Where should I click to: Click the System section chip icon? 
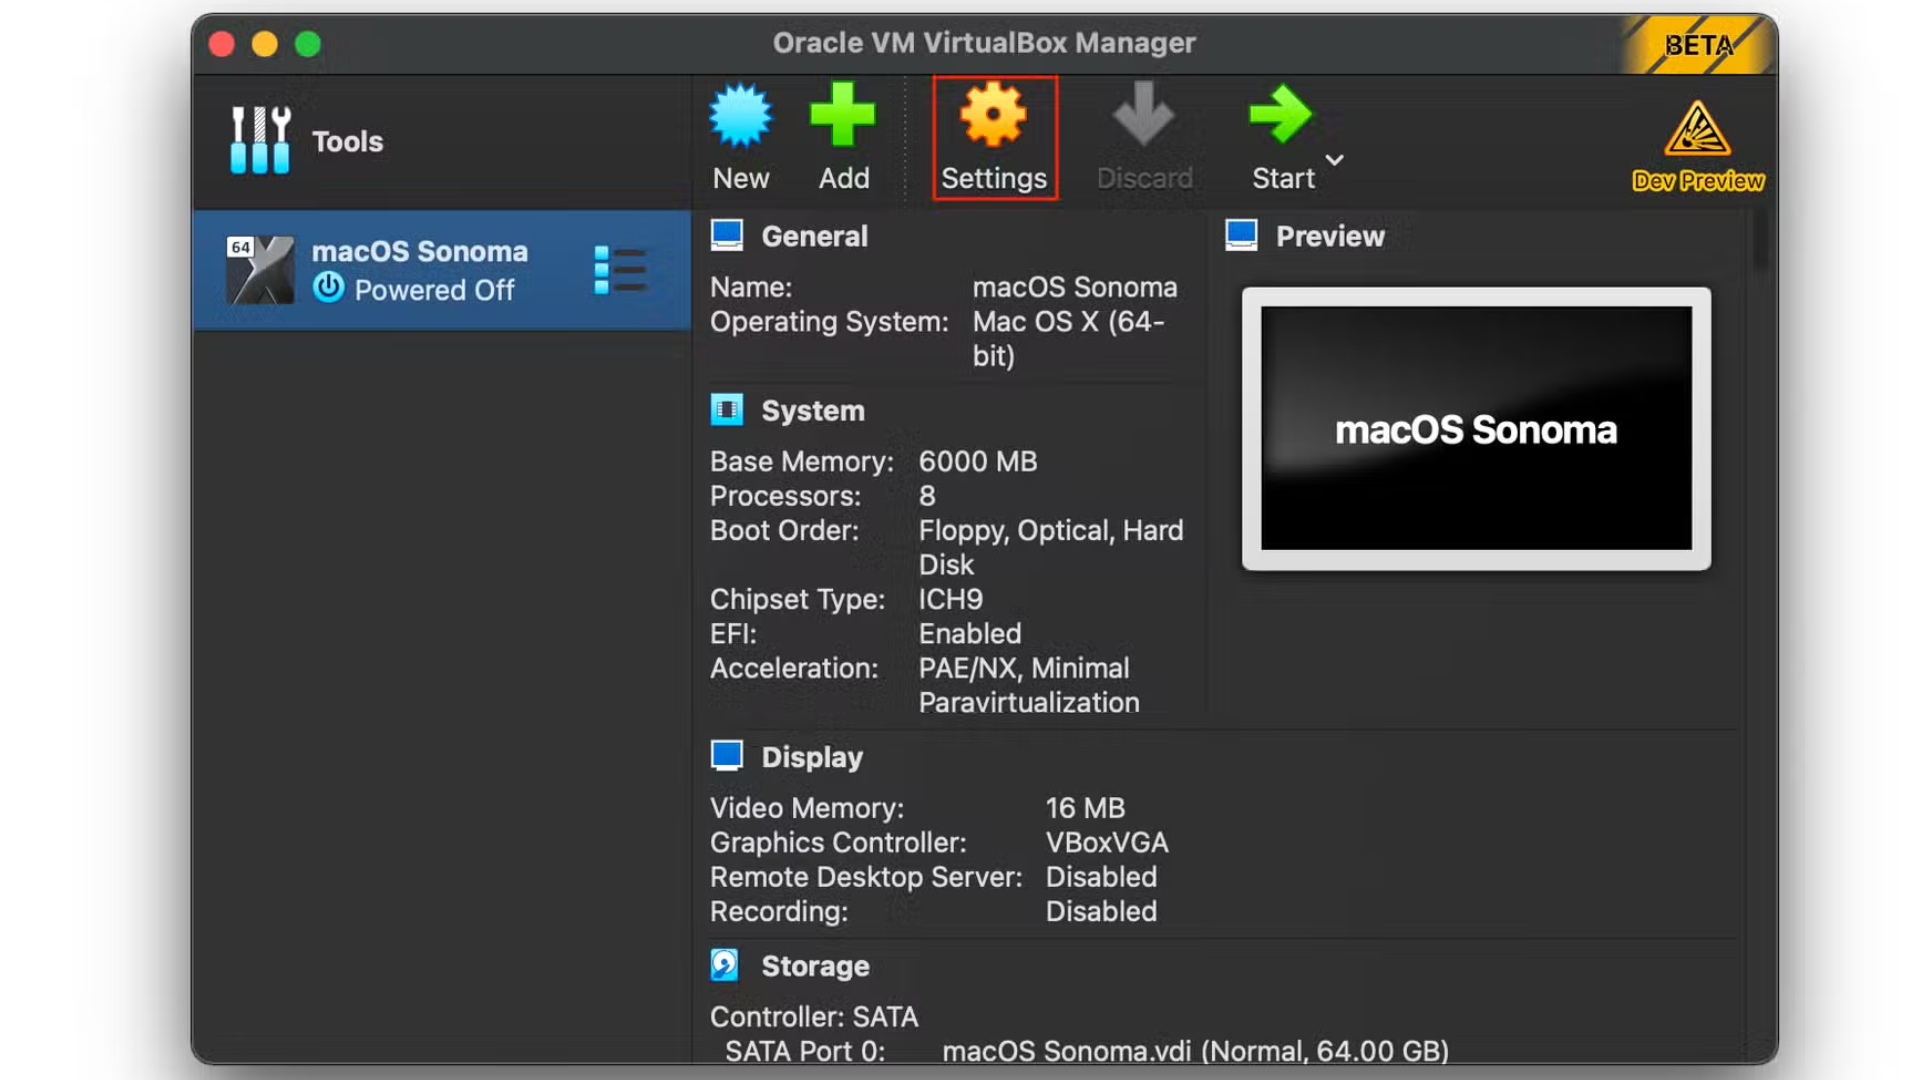tap(727, 410)
